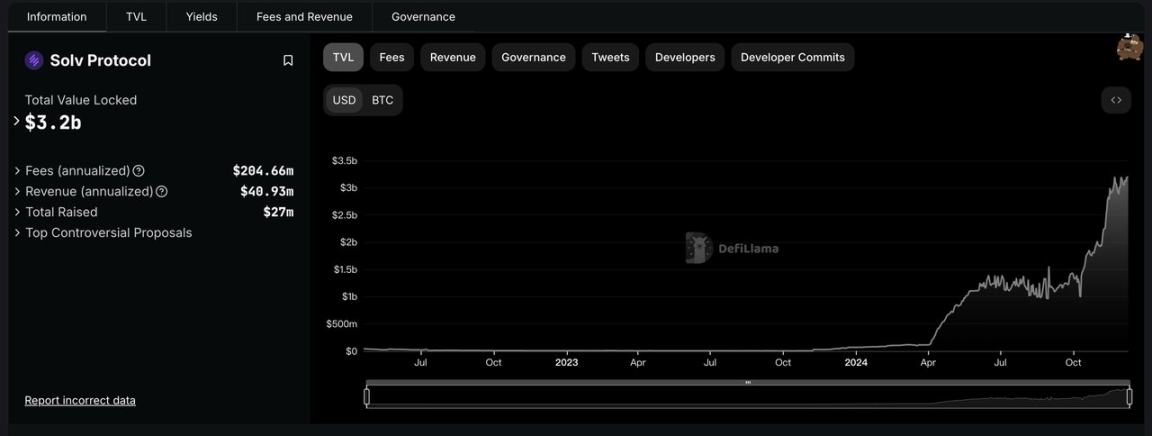Expand the Fees (annualized) row

tap(18, 171)
